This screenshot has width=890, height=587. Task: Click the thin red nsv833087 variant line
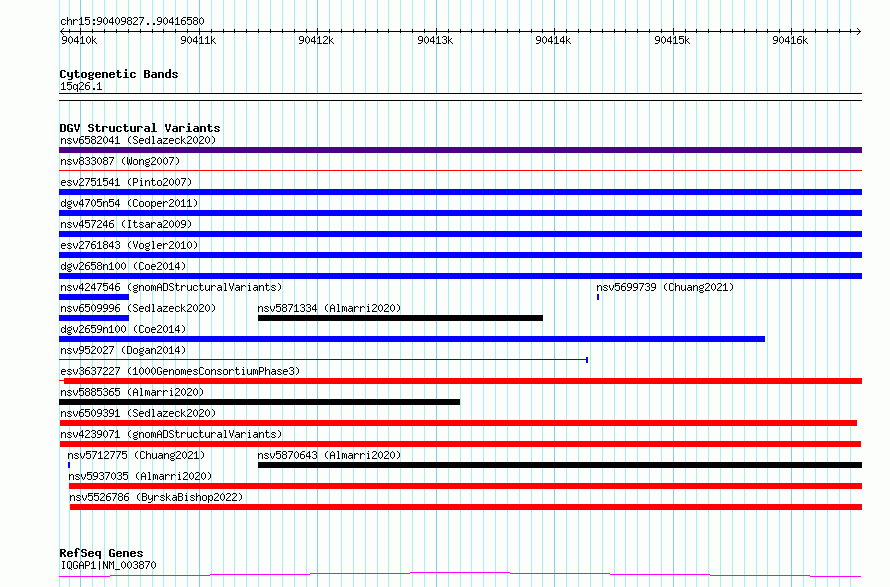pyautogui.click(x=460, y=170)
